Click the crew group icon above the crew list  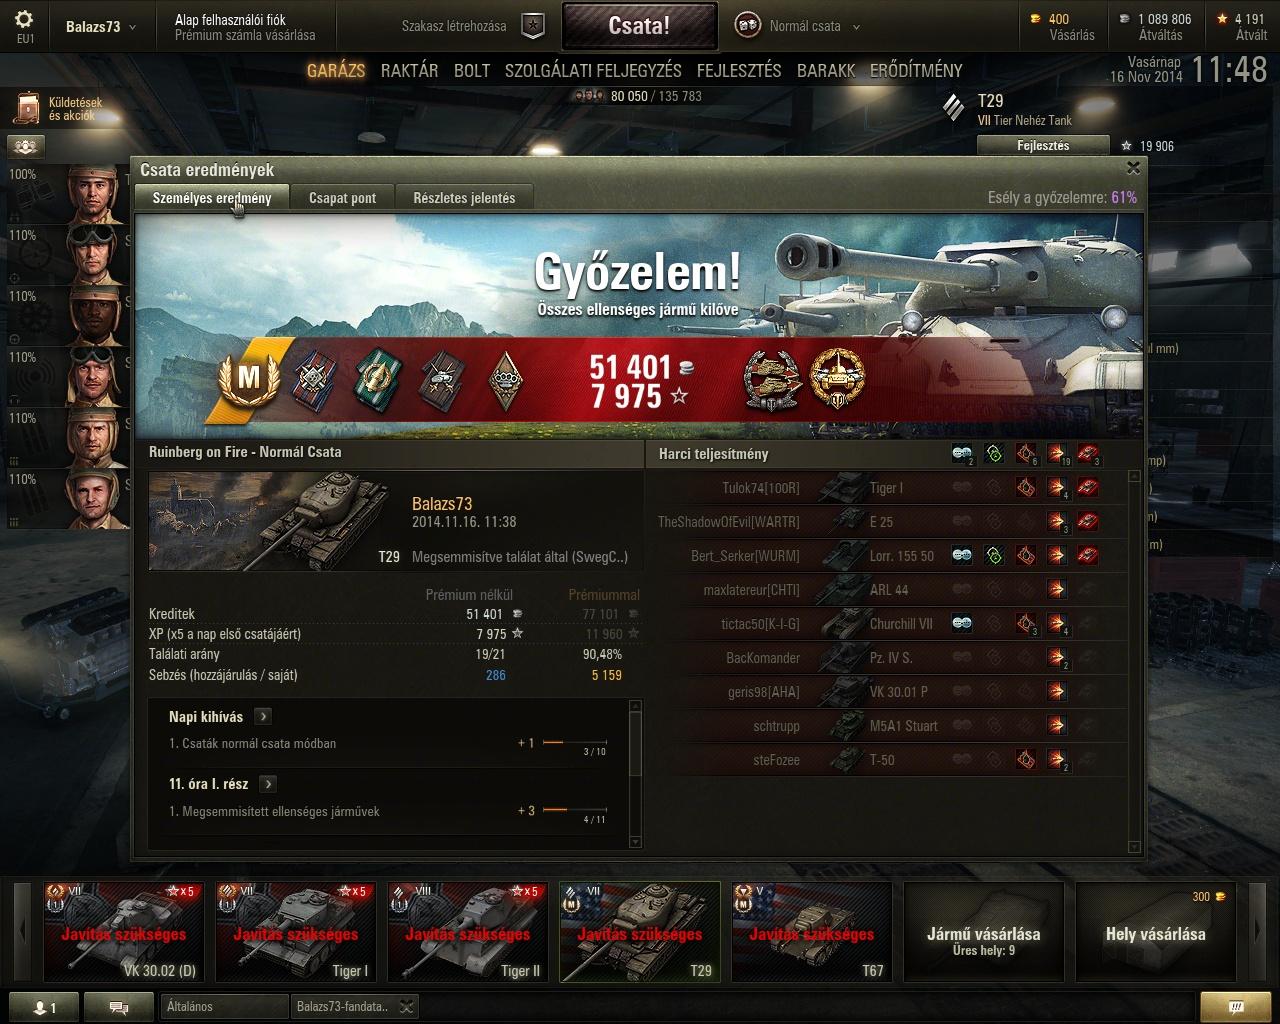click(x=26, y=147)
